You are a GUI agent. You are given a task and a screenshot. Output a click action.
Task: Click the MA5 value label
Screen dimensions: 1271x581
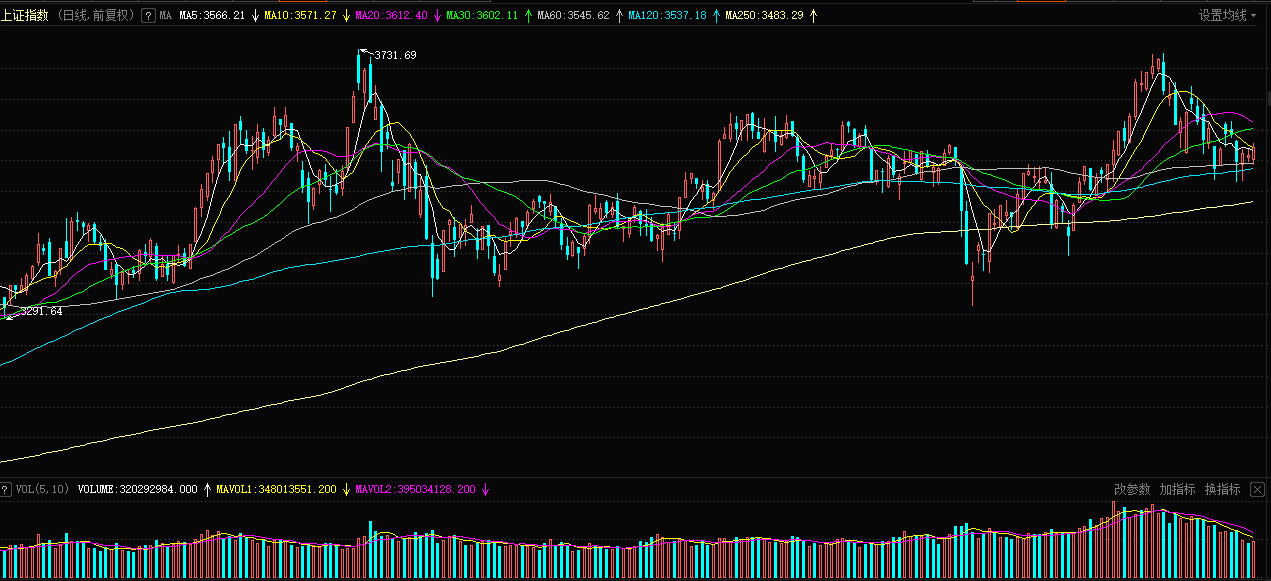[211, 16]
